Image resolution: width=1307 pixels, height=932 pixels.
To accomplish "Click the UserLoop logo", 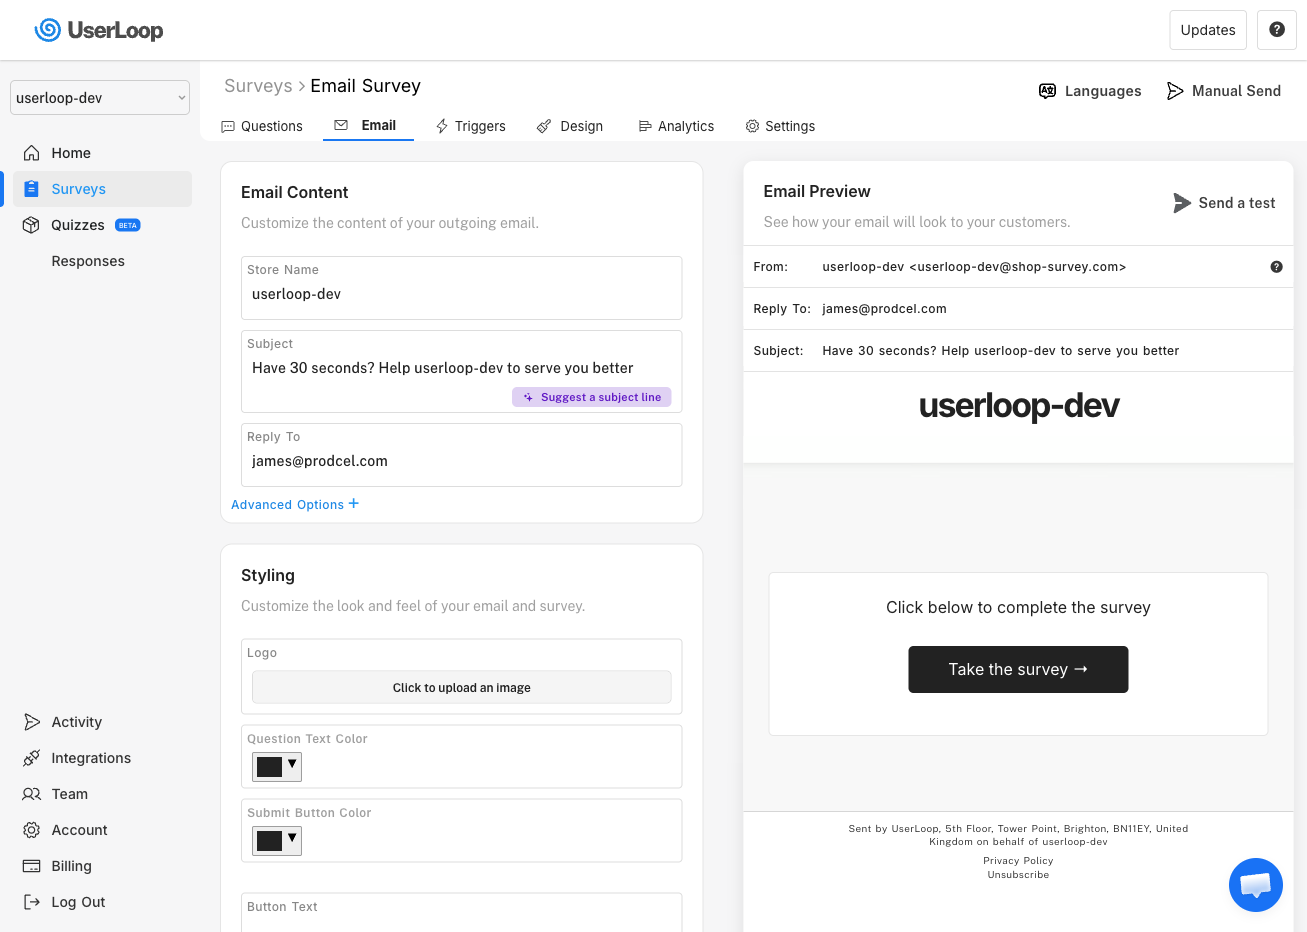I will pyautogui.click(x=98, y=30).
